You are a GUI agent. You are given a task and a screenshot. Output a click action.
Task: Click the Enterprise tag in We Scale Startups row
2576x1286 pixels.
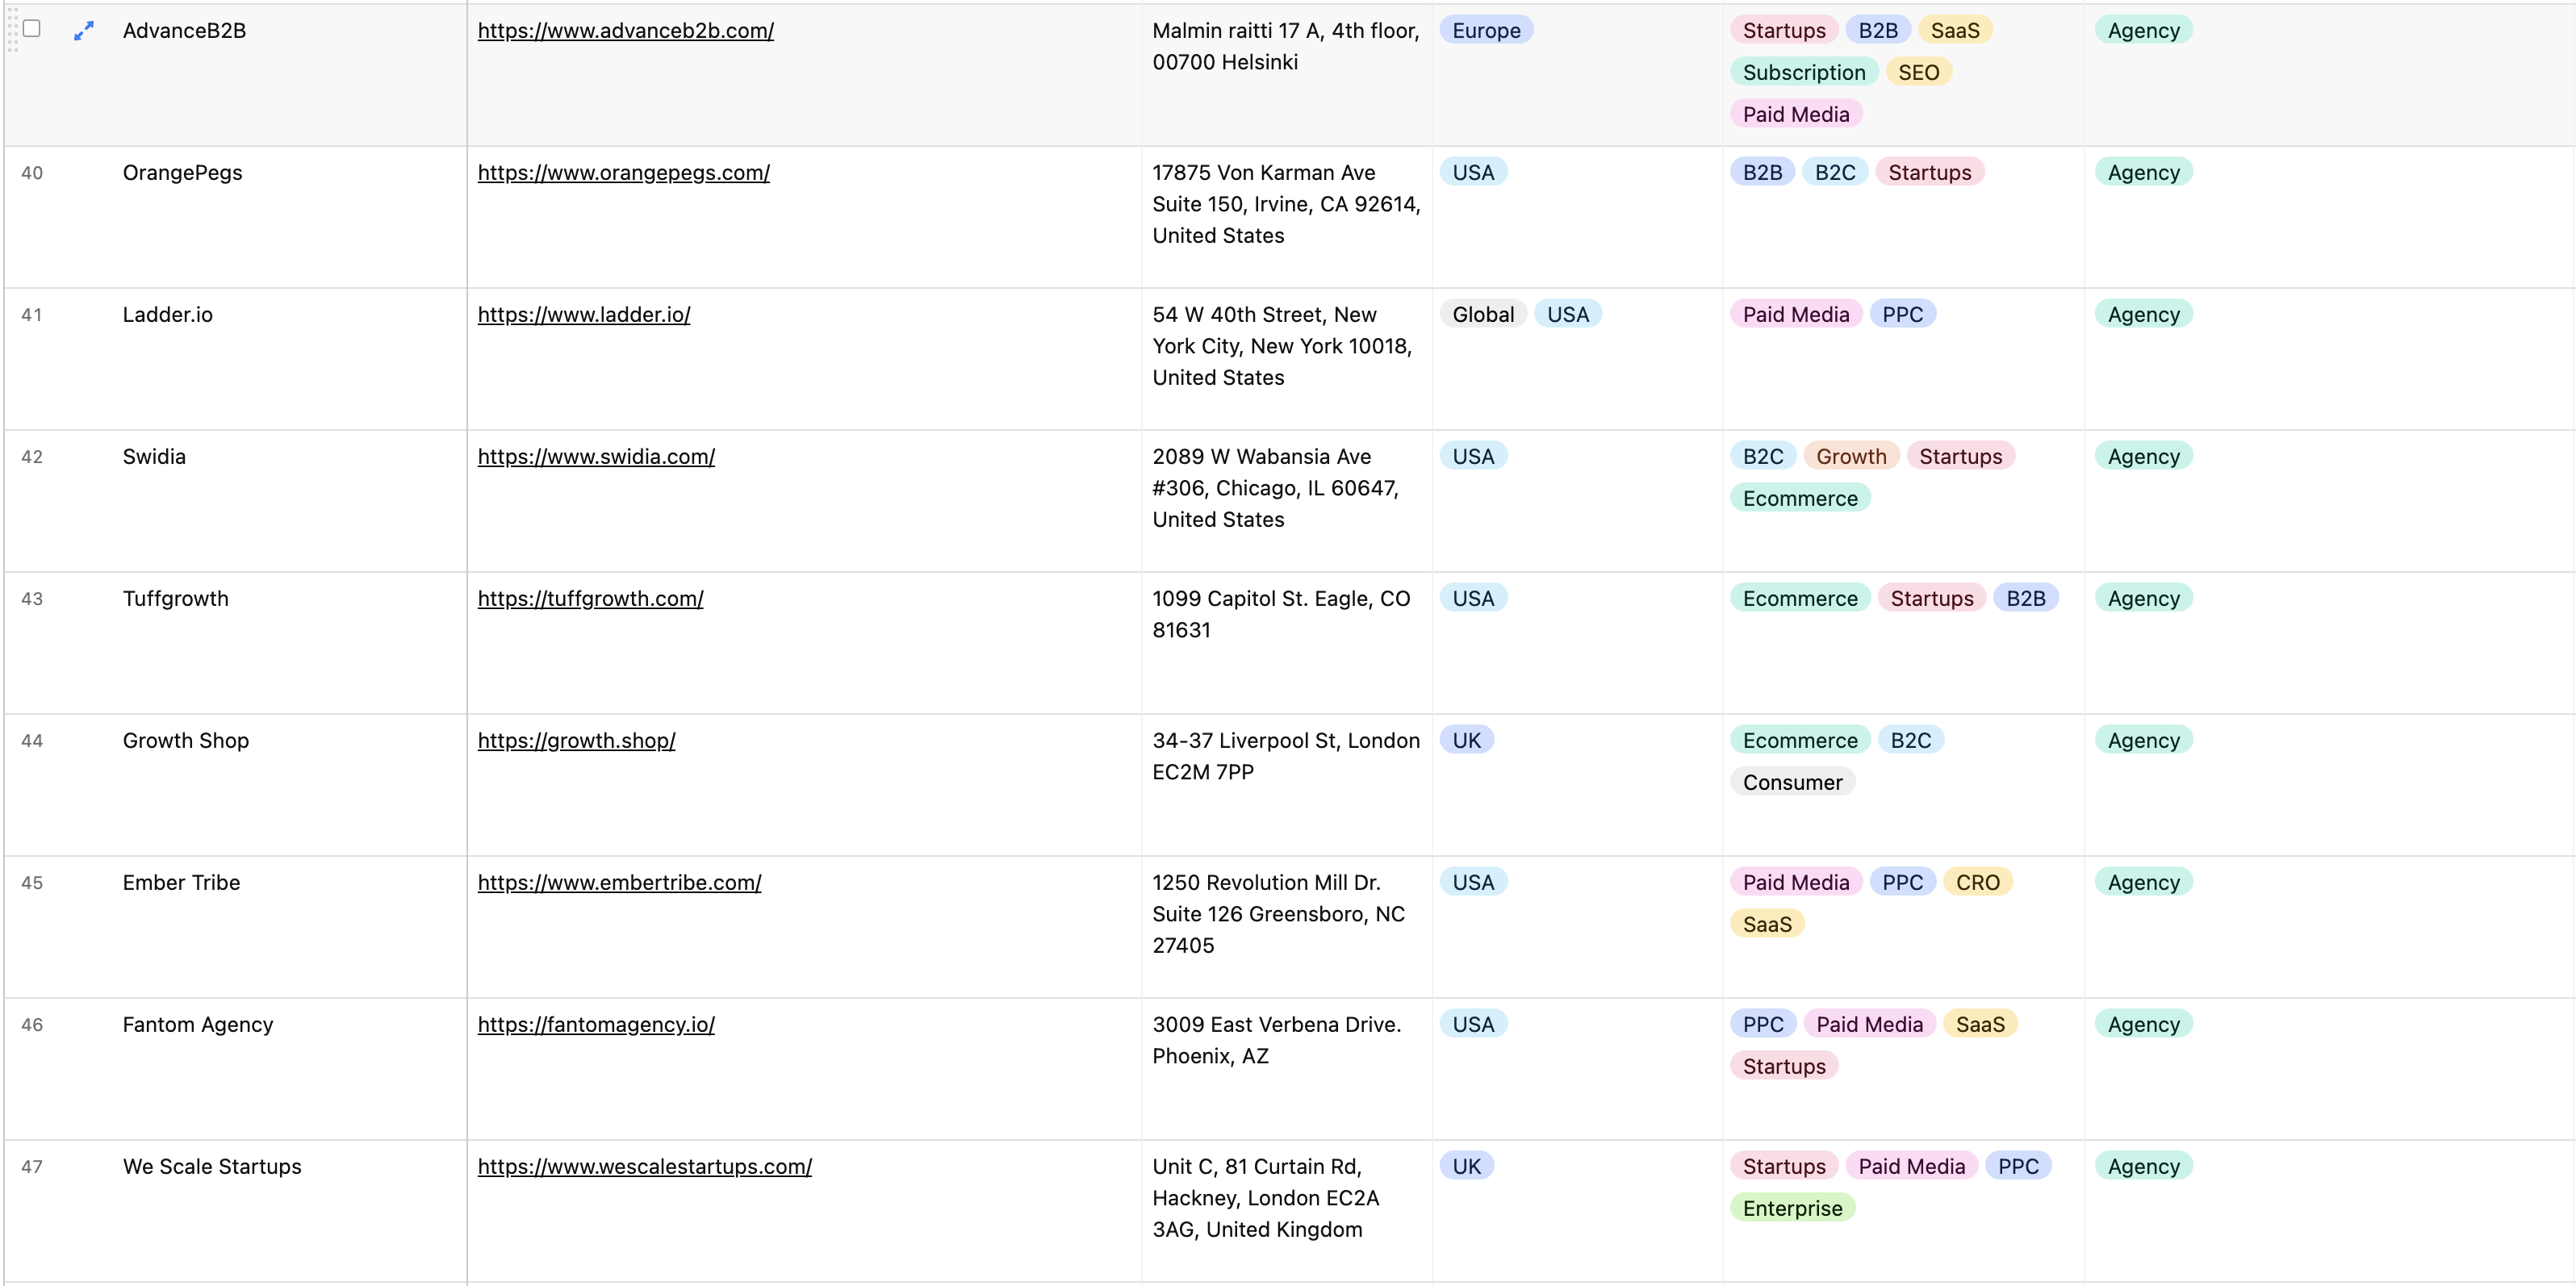1792,1208
